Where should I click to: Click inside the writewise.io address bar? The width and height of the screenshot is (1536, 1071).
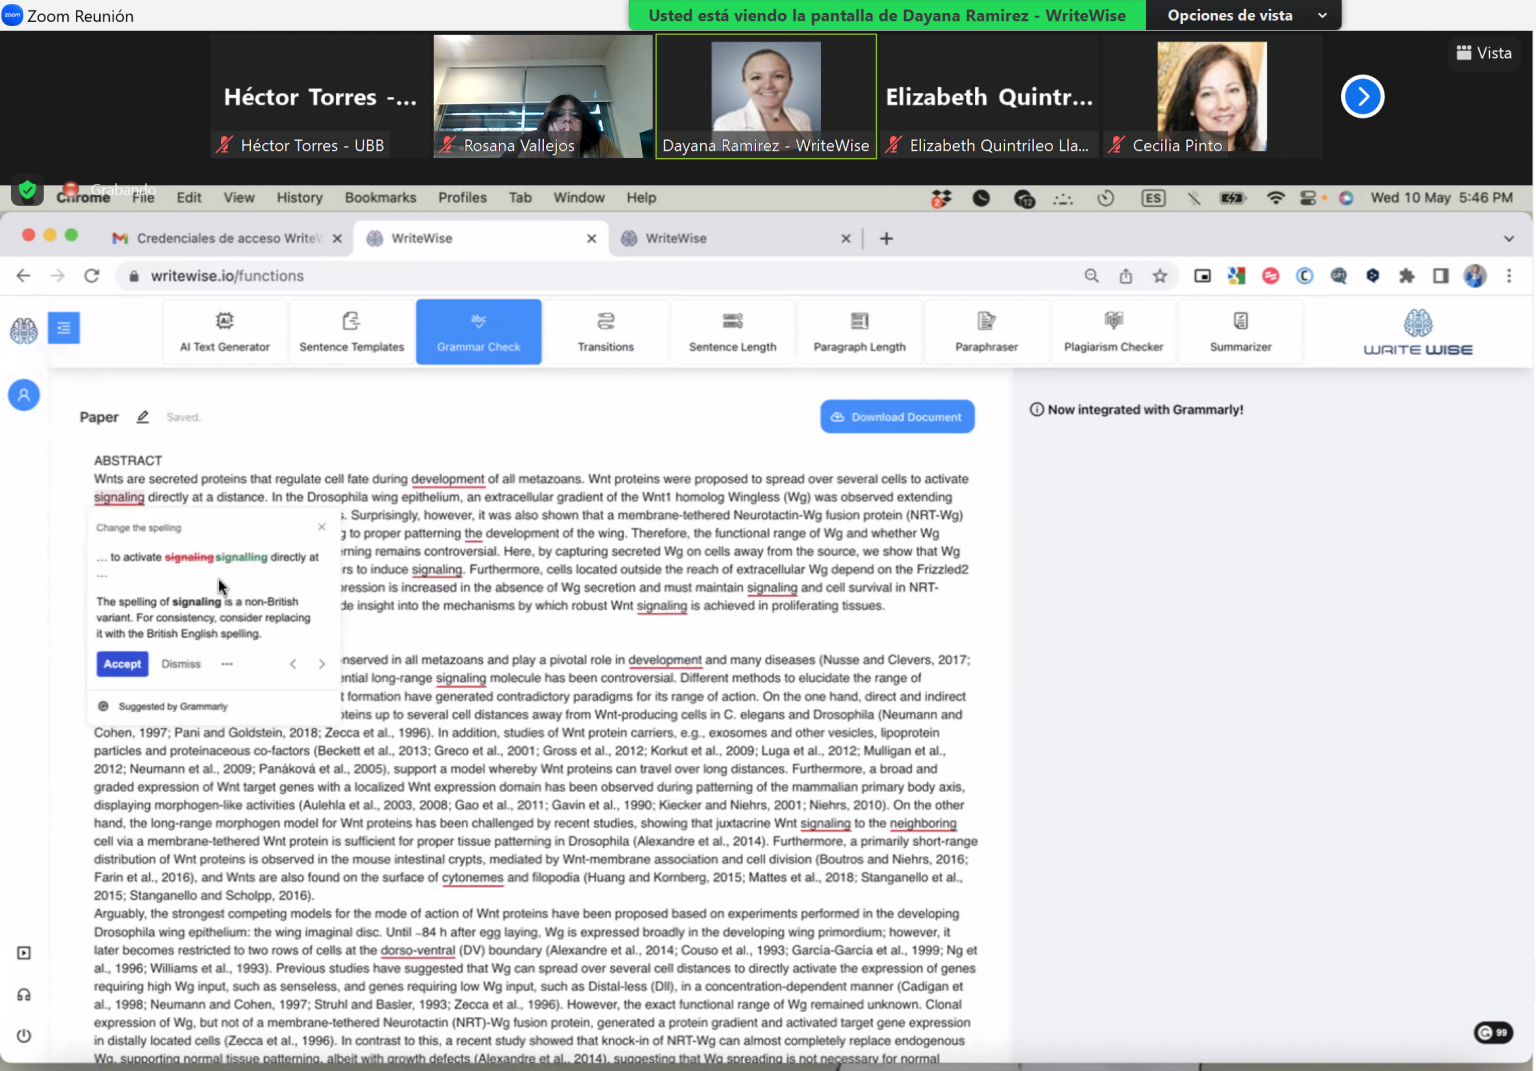(300, 275)
